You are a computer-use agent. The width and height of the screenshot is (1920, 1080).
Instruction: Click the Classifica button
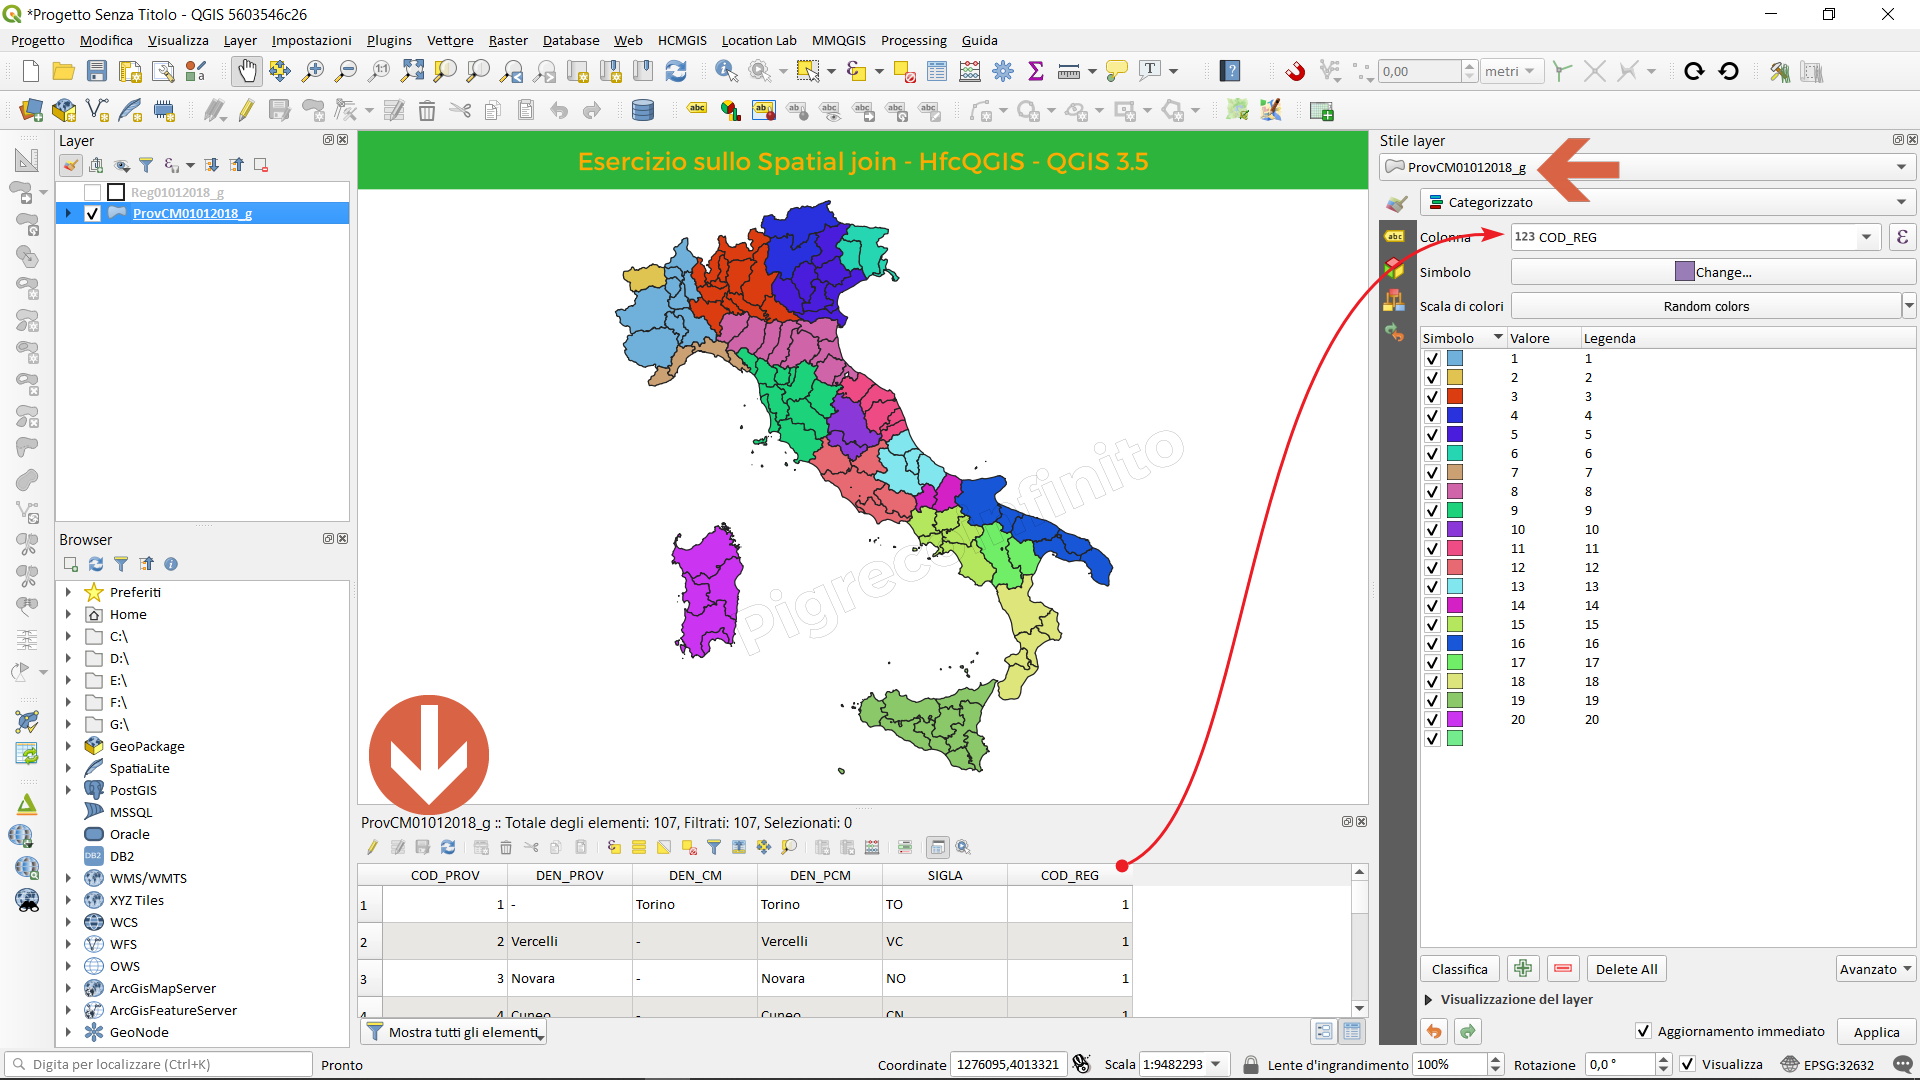point(1459,968)
